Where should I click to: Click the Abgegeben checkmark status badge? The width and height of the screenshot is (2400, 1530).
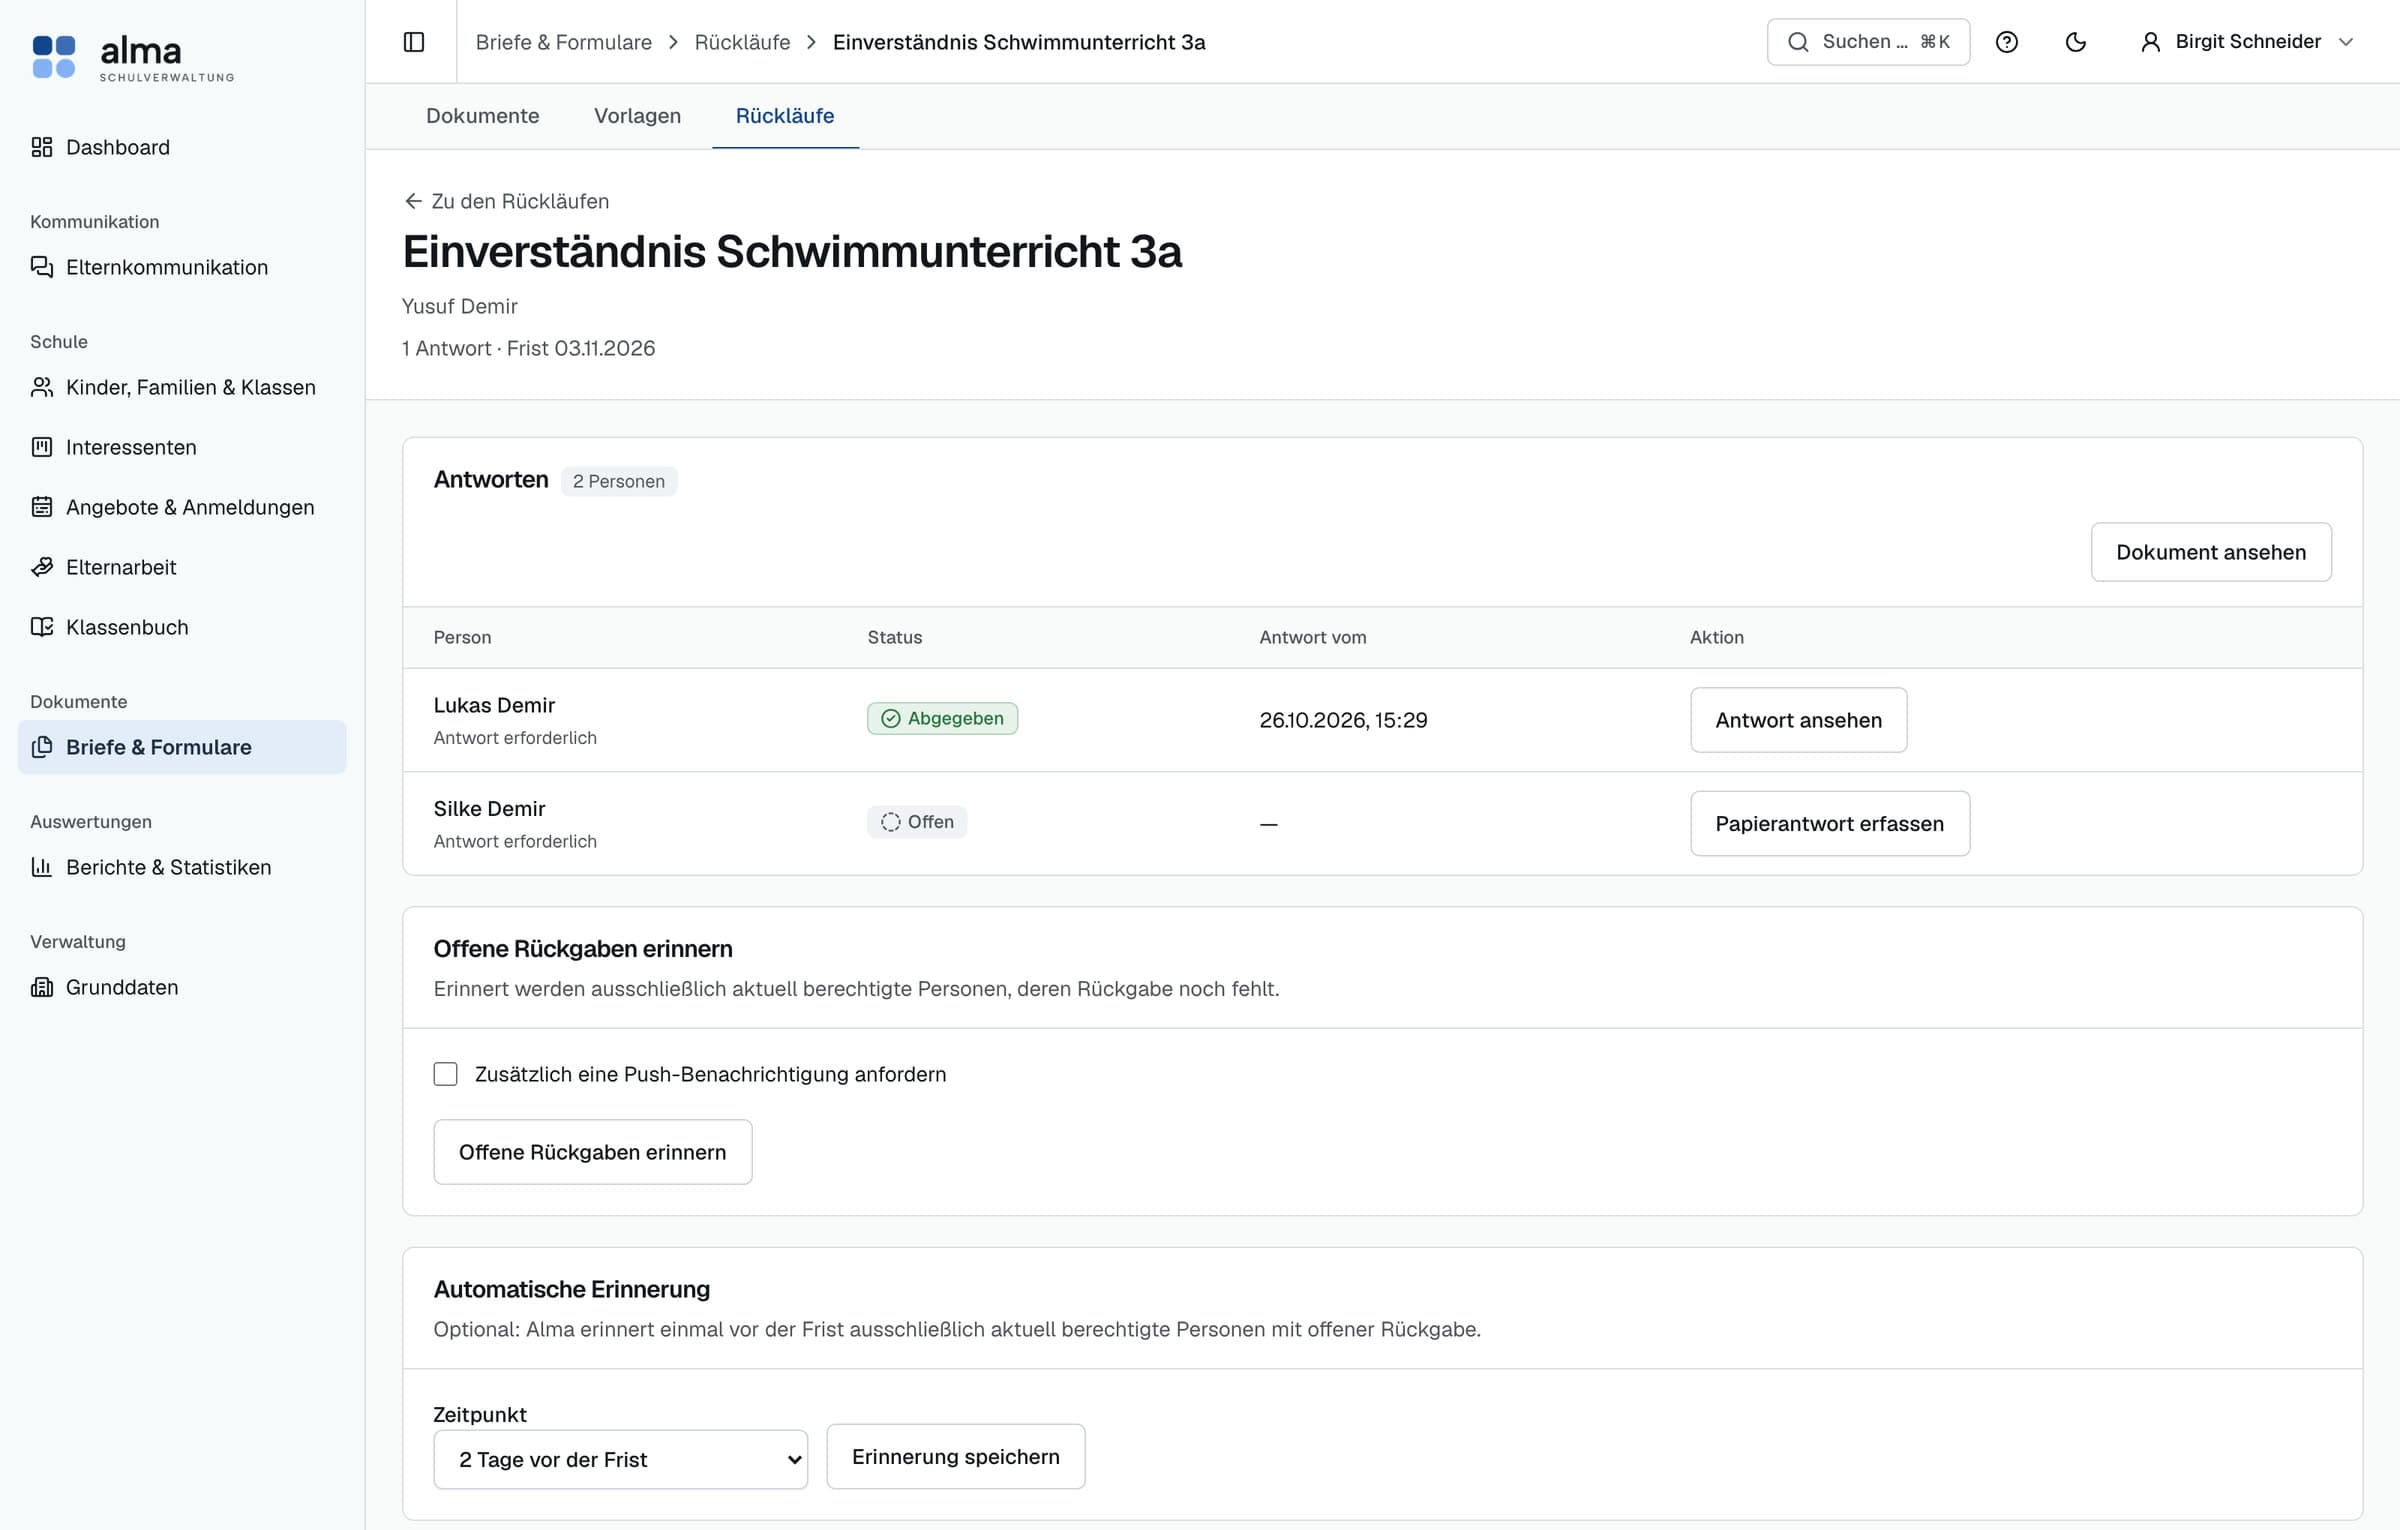click(942, 718)
